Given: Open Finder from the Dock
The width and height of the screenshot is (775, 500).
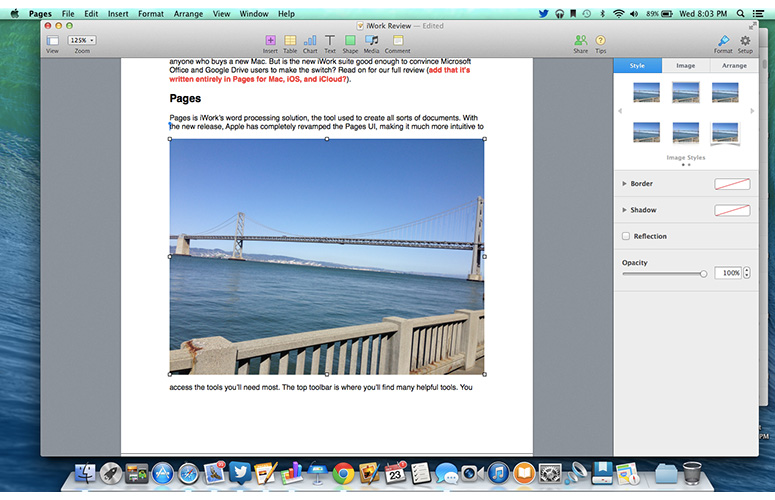Looking at the screenshot, I should [x=85, y=473].
